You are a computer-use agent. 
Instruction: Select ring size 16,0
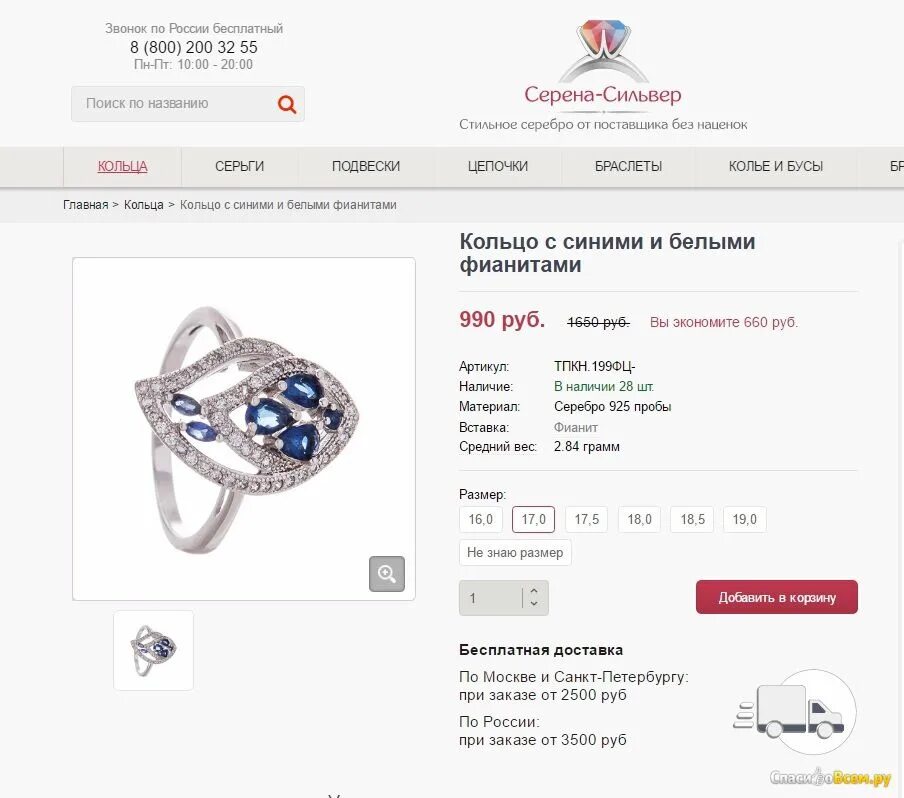pyautogui.click(x=481, y=520)
